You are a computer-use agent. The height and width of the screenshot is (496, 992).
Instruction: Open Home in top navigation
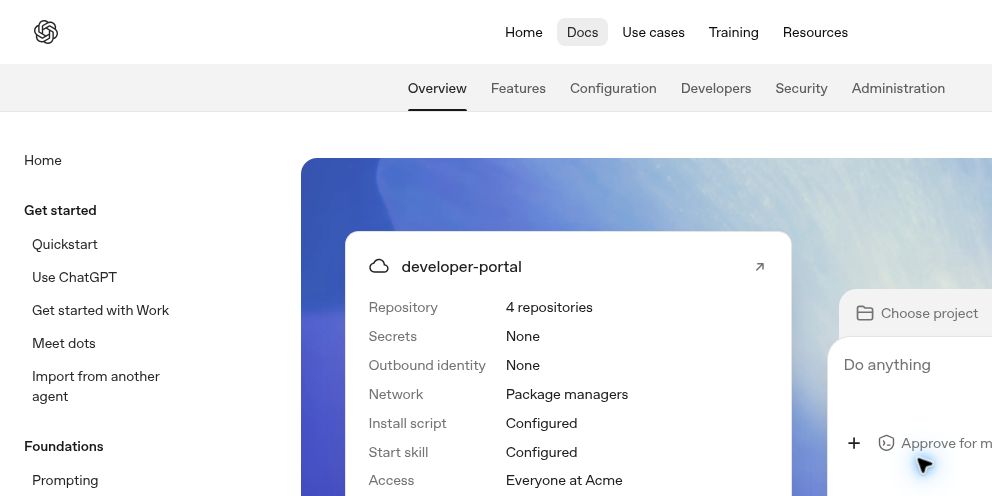[x=523, y=32]
